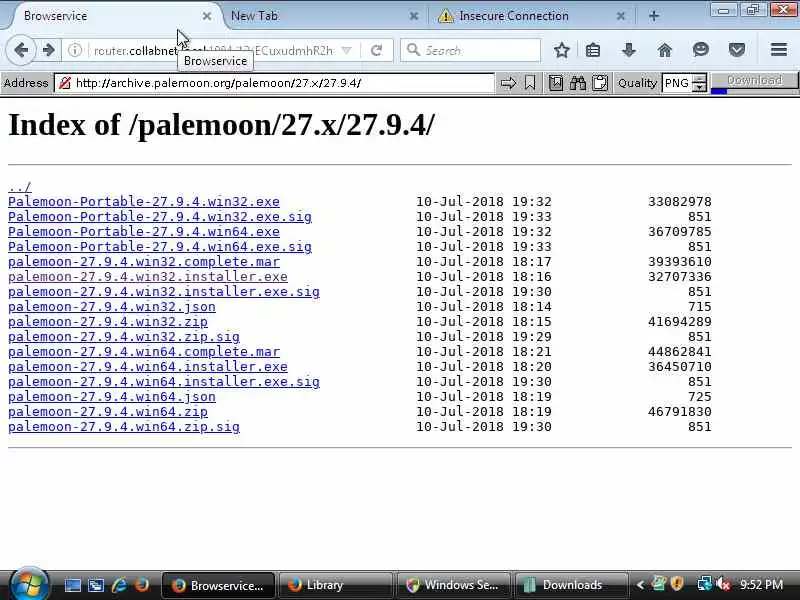Download palemoon-27.9.4.win32.installer.exe
800x600 pixels.
tap(148, 277)
